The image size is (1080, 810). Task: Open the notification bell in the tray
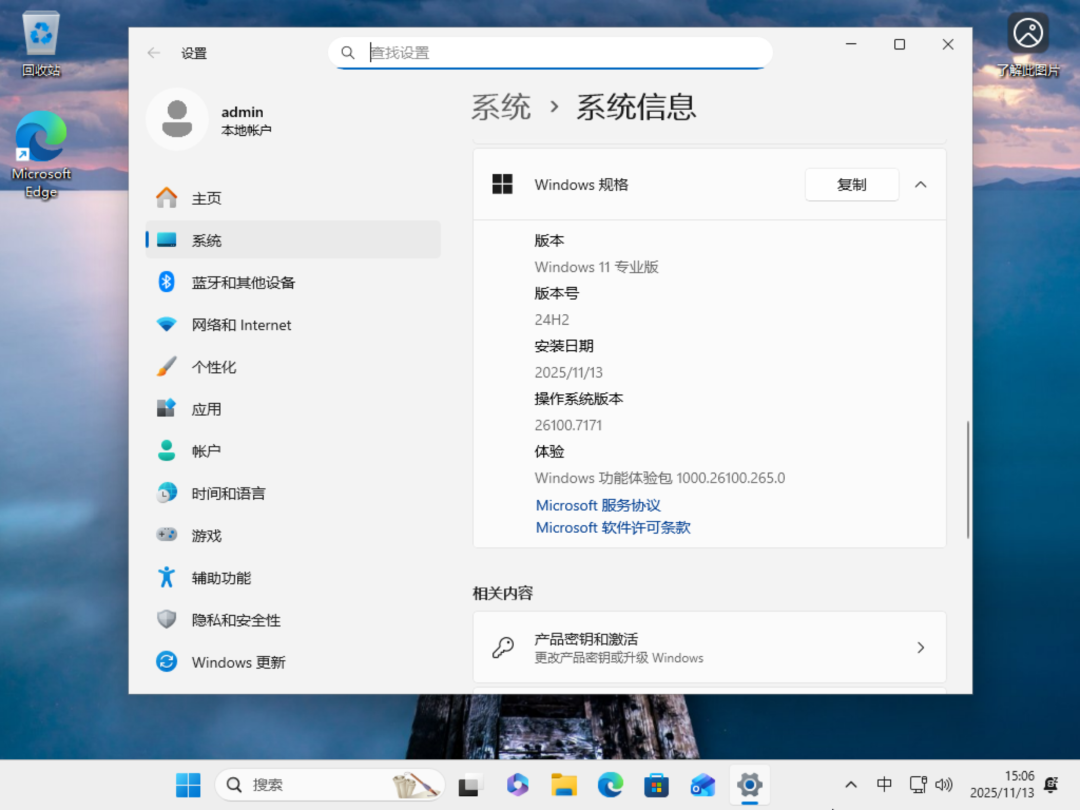tap(1051, 785)
